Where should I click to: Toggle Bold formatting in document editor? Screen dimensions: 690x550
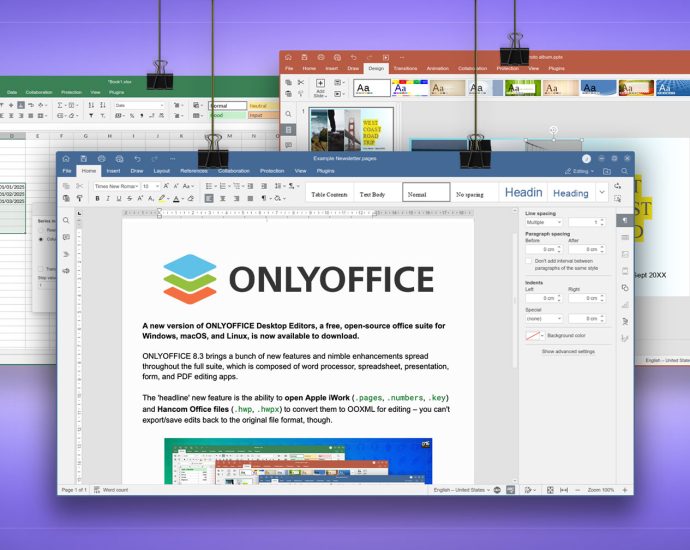pyautogui.click(x=97, y=198)
